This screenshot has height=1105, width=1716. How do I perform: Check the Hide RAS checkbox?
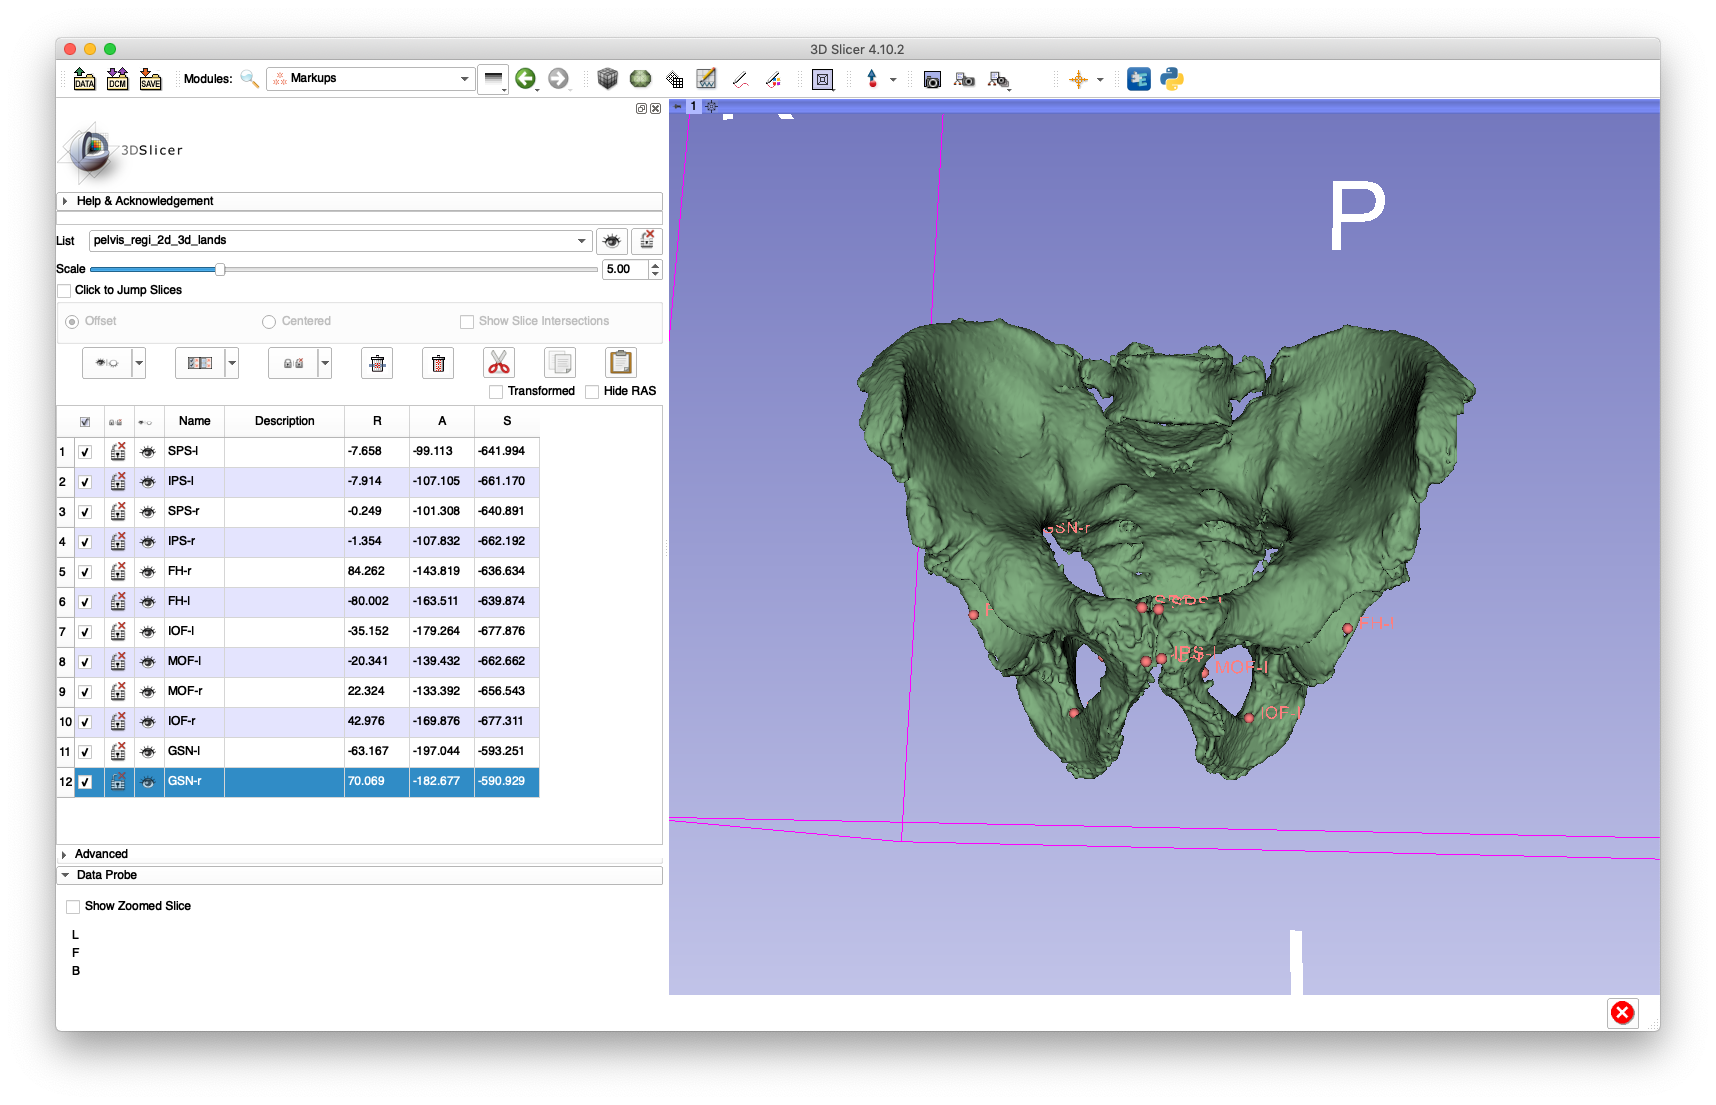click(x=592, y=392)
